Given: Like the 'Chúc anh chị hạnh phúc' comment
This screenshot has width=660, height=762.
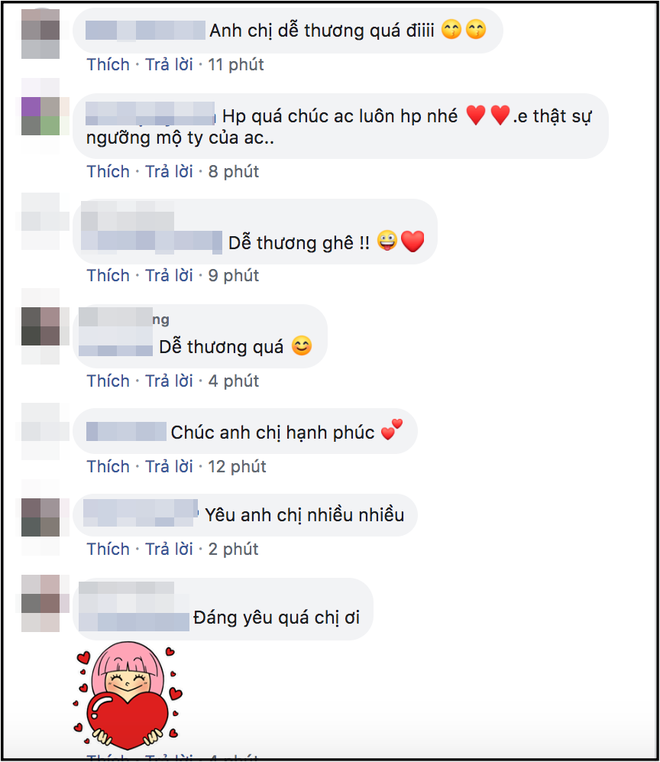Looking at the screenshot, I should point(108,467).
